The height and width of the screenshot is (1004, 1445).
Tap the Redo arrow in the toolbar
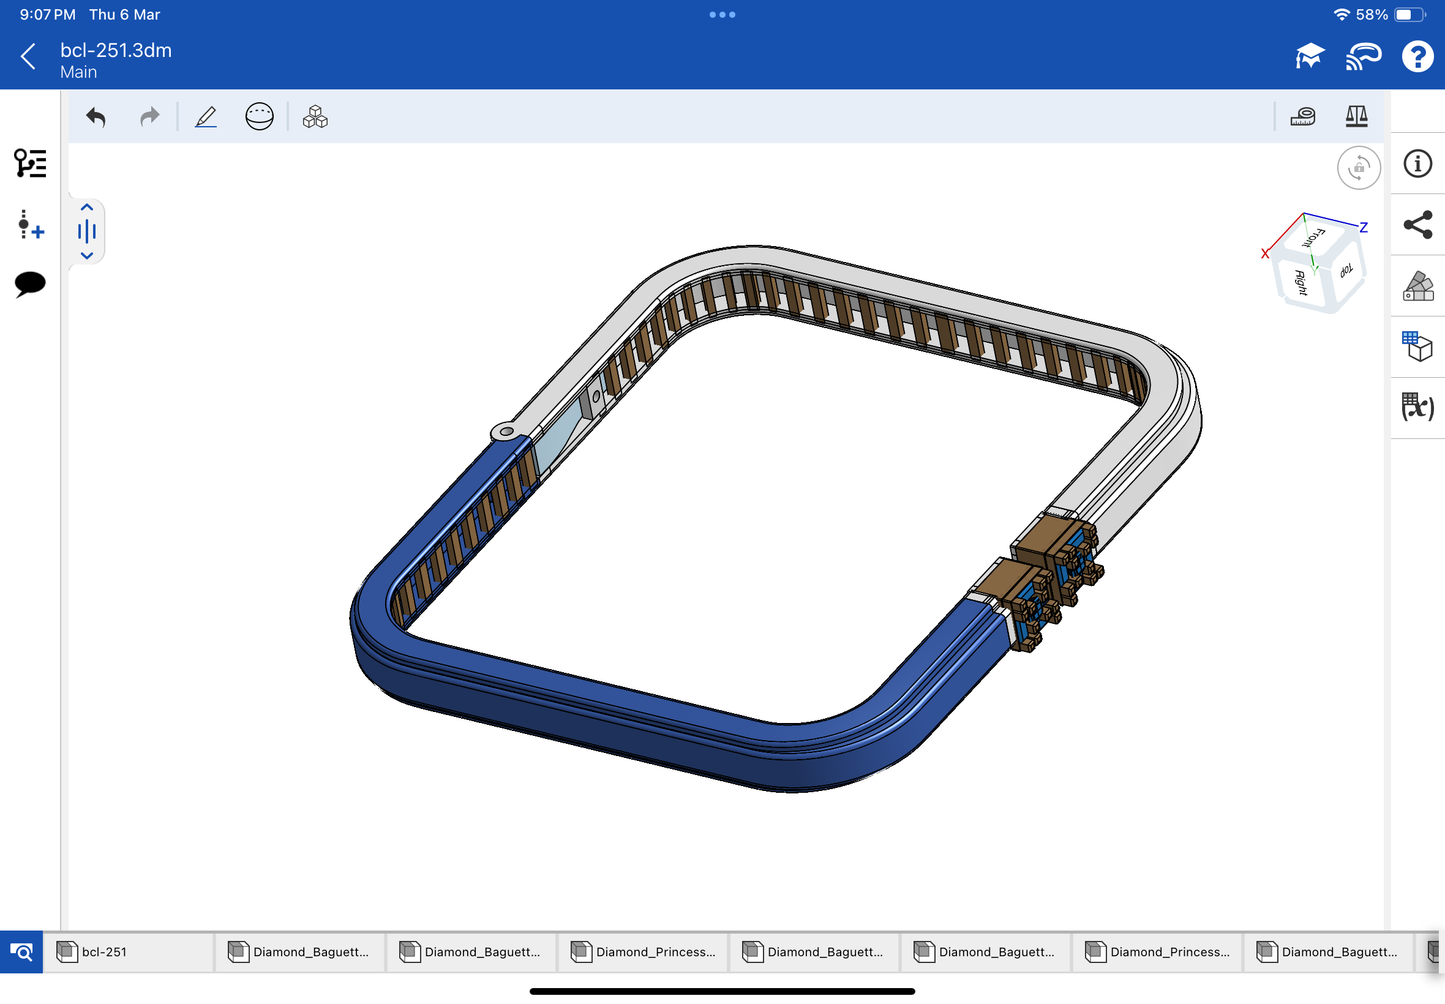pyautogui.click(x=149, y=117)
